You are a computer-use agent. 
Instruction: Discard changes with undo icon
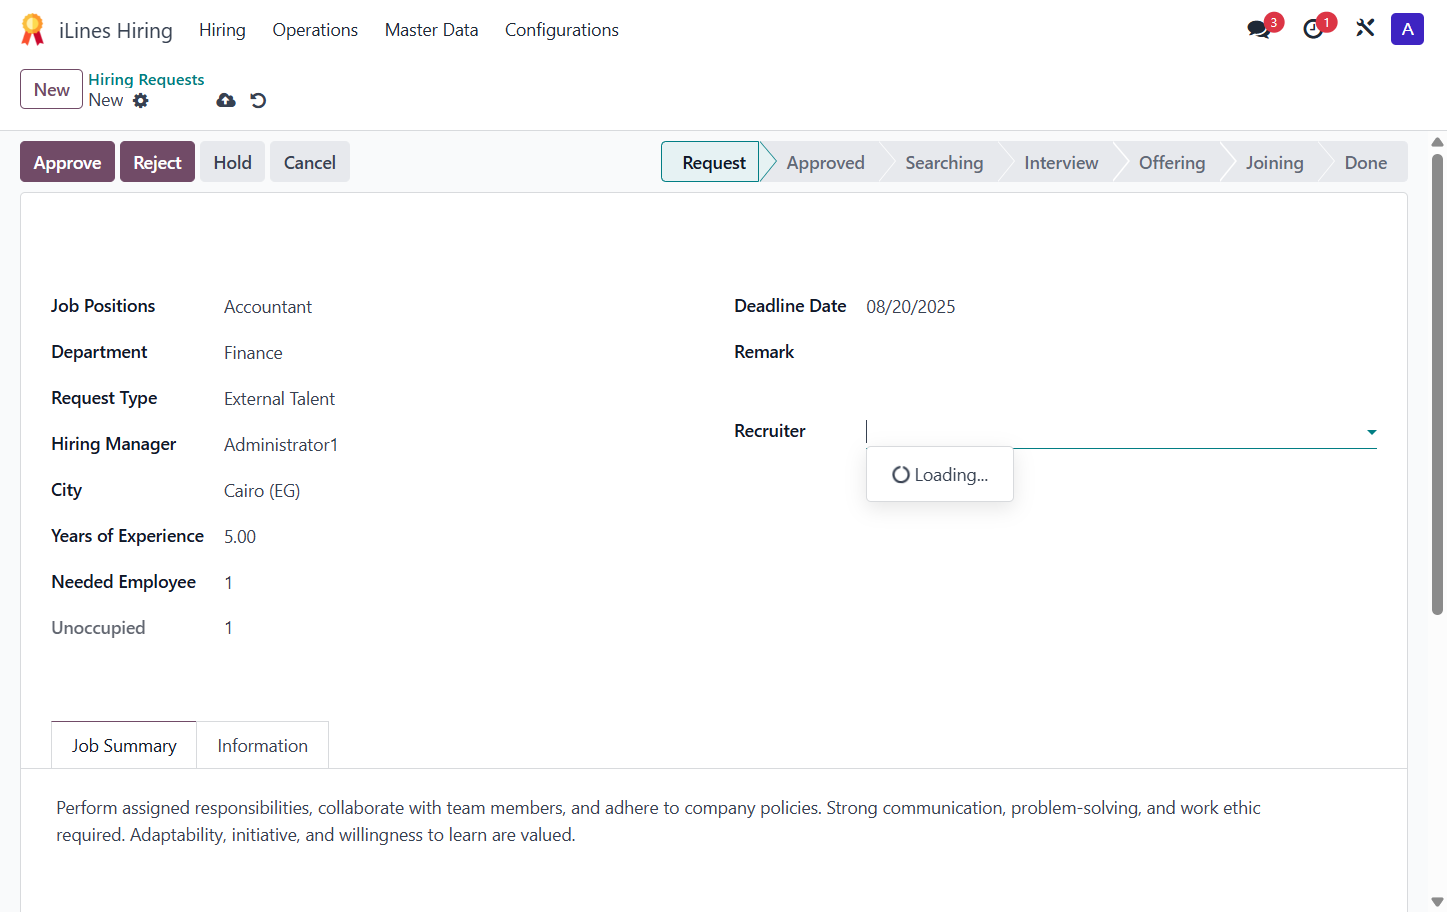(x=258, y=100)
